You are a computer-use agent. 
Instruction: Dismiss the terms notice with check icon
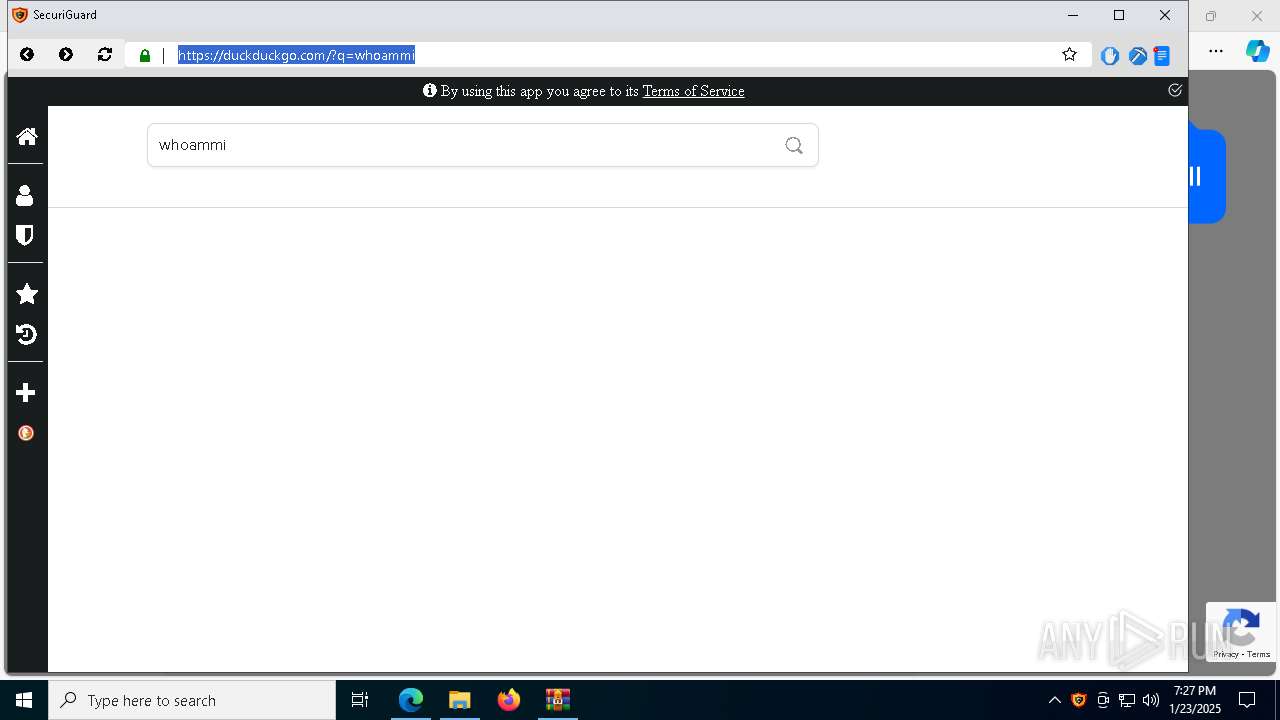click(1175, 90)
